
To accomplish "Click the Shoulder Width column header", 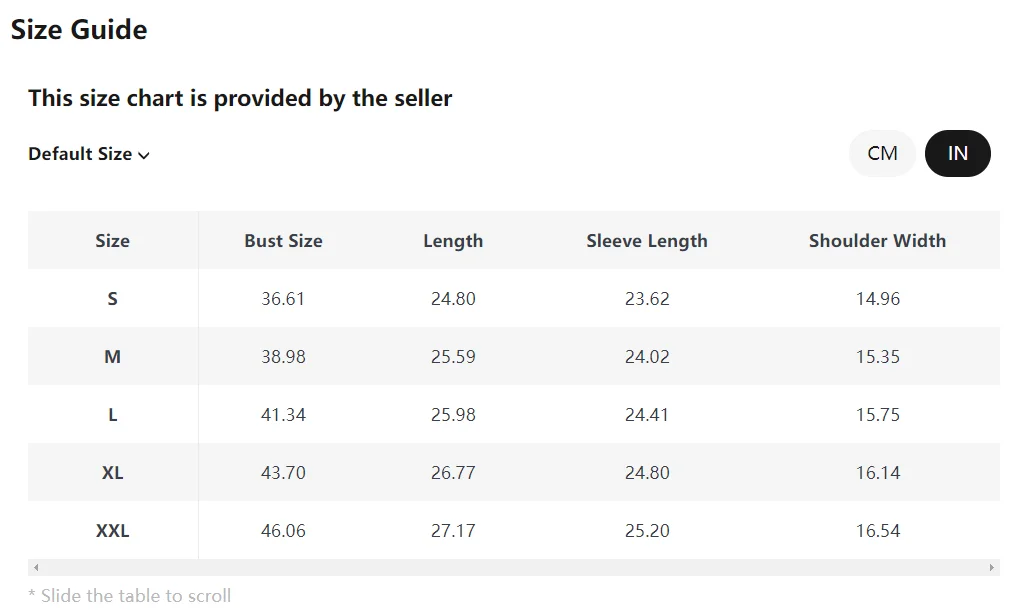I will (x=877, y=241).
